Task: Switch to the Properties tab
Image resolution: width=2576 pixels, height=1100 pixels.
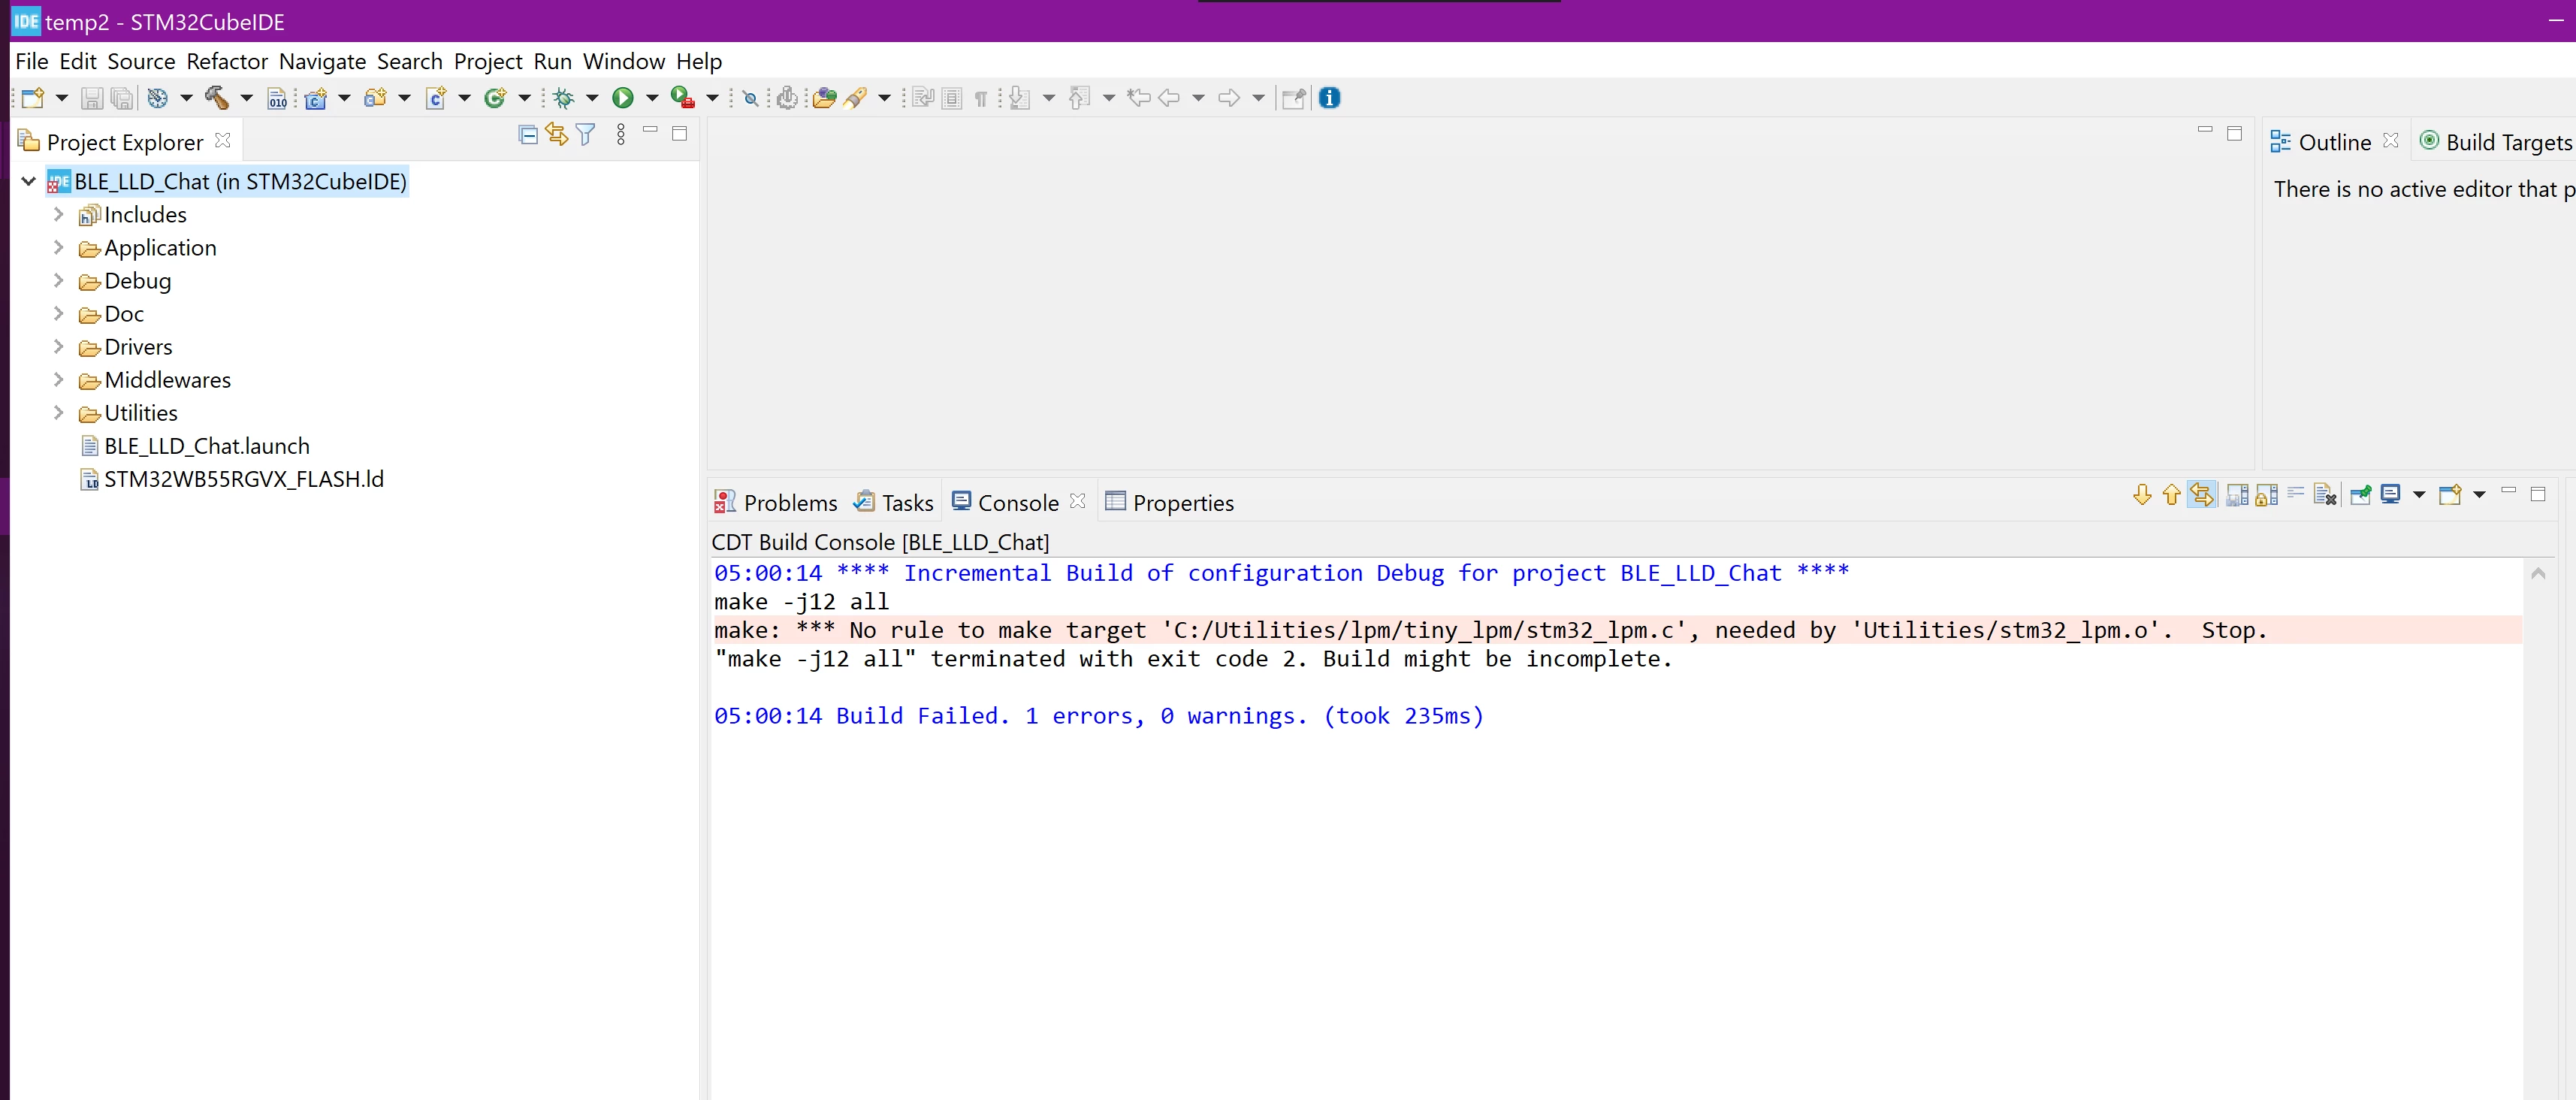Action: (1170, 503)
